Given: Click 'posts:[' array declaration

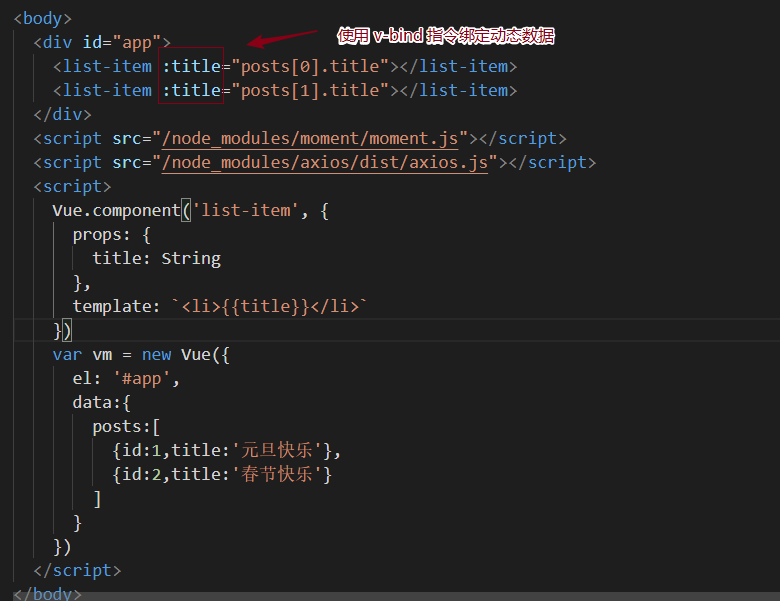Looking at the screenshot, I should click(x=126, y=426).
